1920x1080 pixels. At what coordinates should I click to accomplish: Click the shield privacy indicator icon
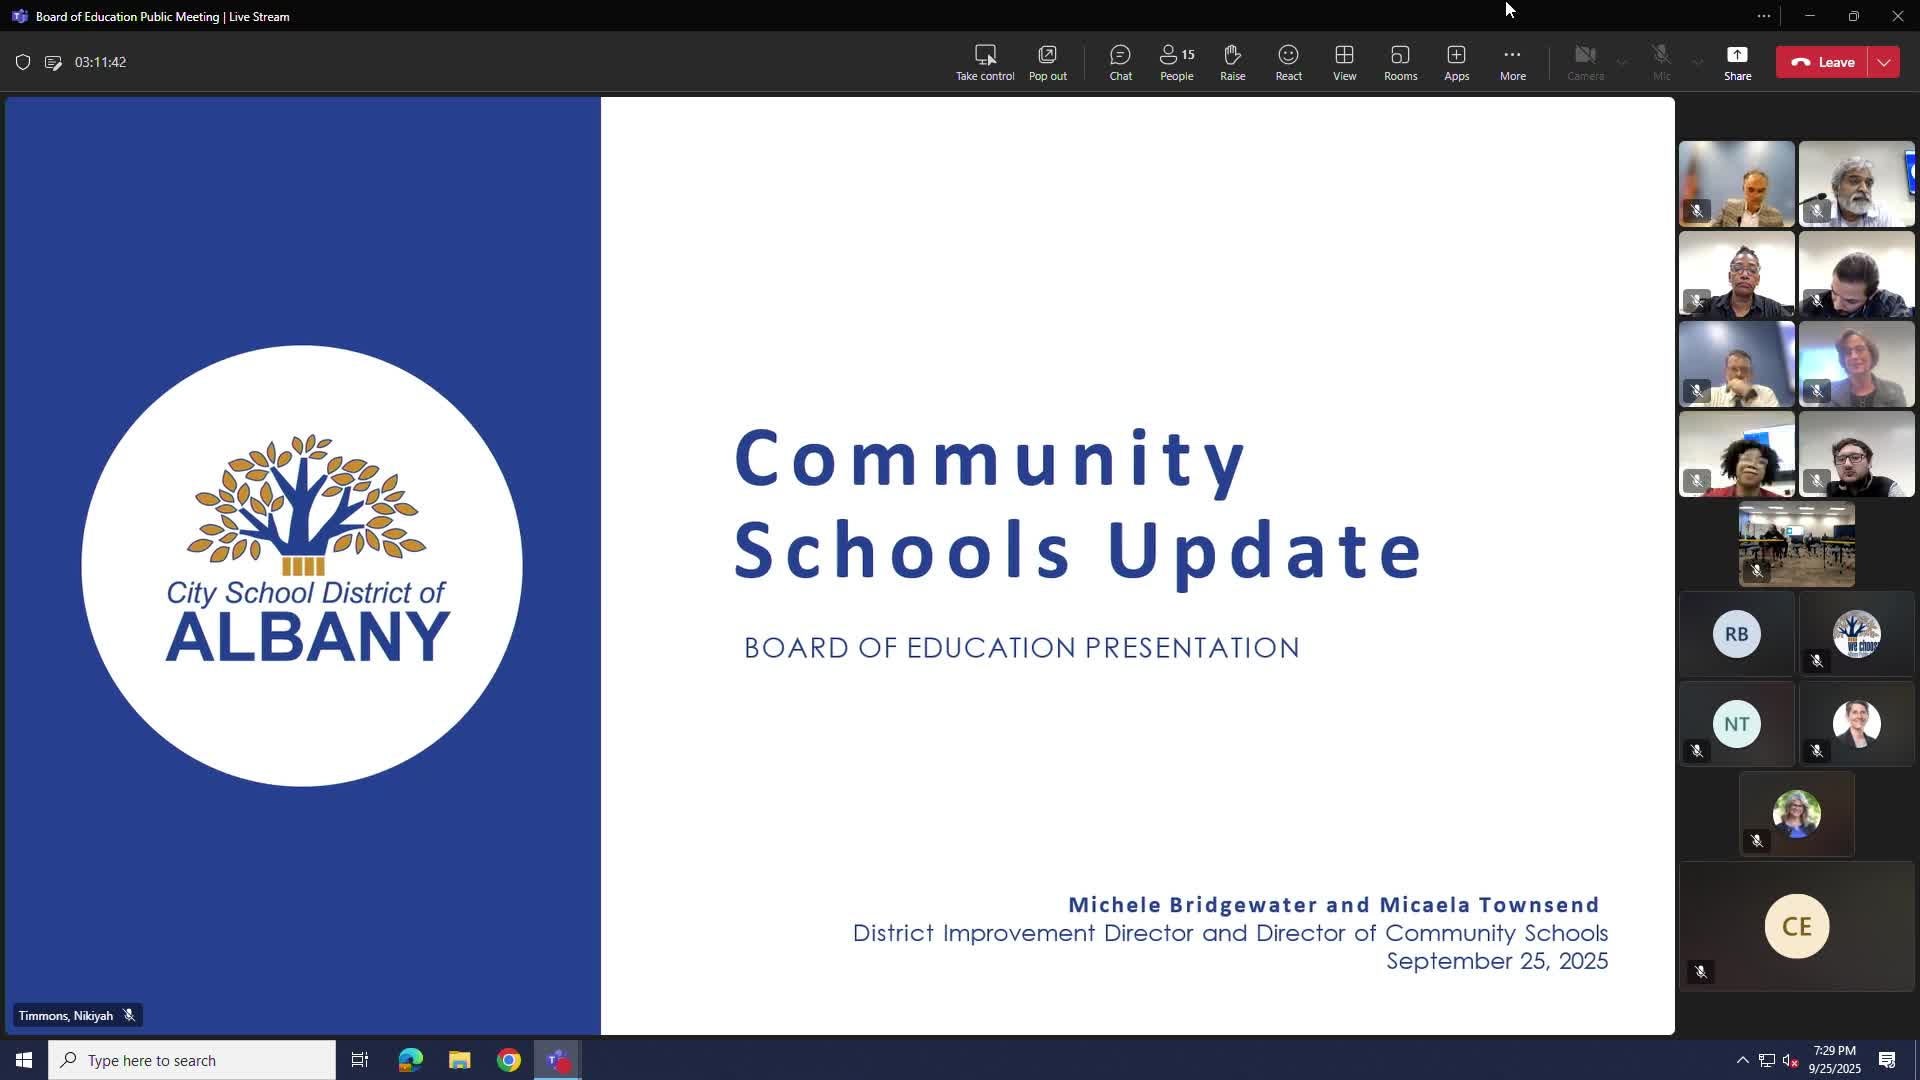23,62
